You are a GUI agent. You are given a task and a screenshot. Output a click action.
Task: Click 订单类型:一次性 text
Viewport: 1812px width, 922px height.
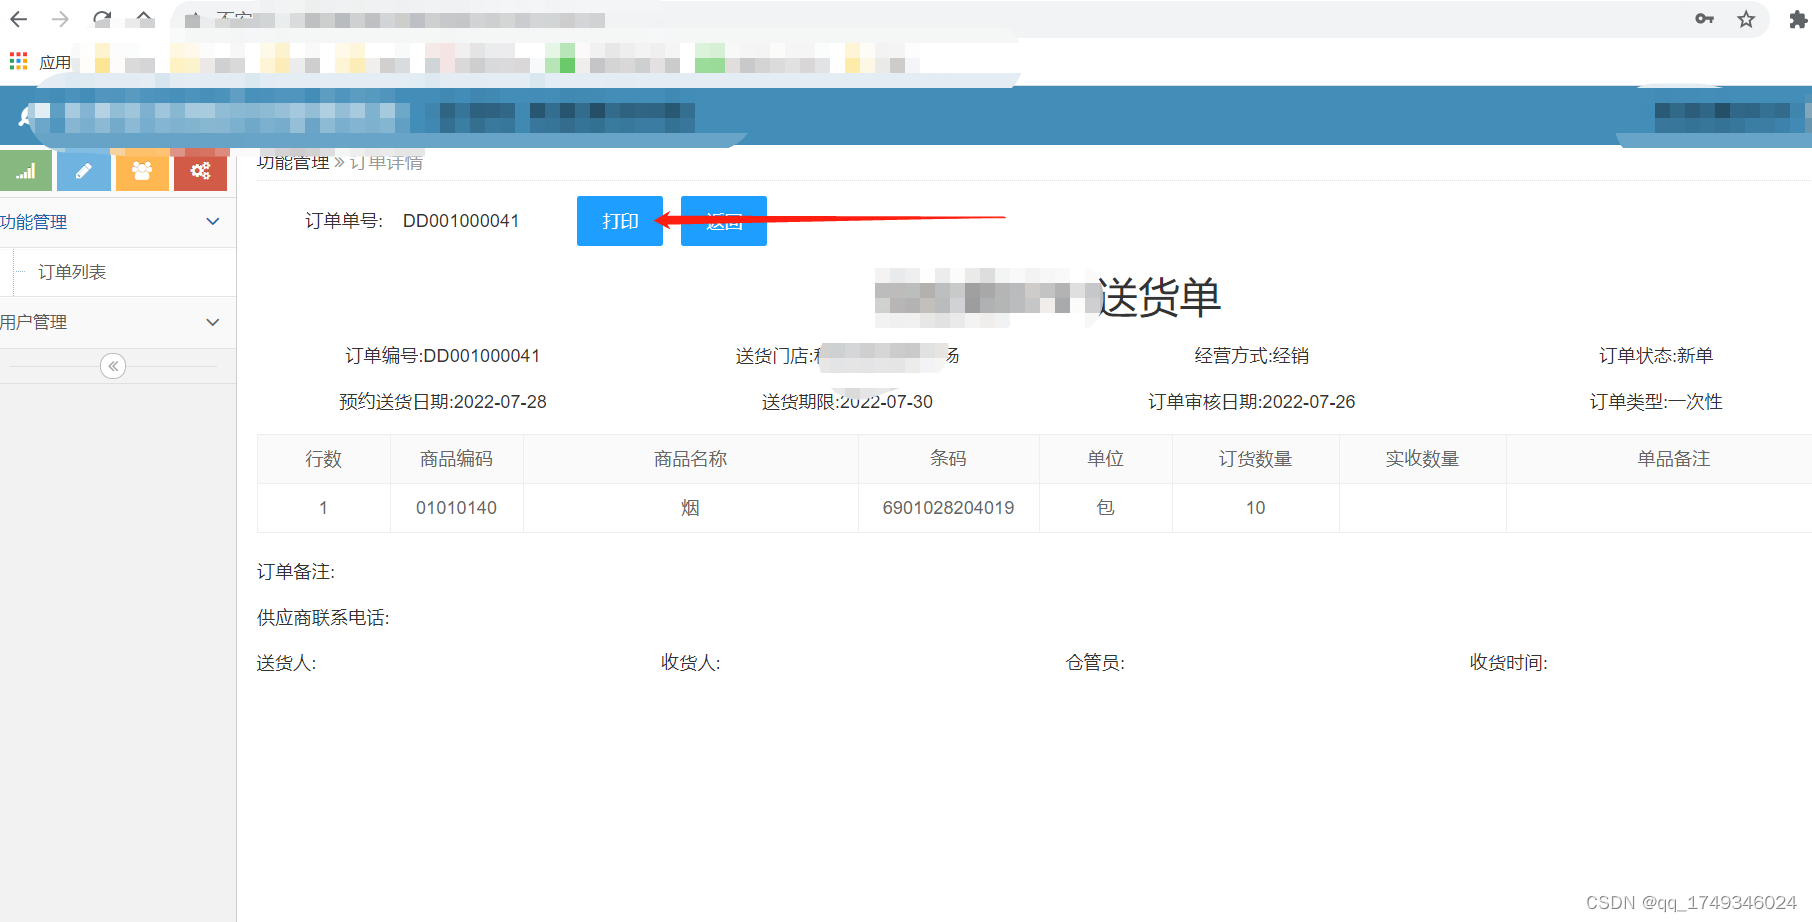point(1656,402)
